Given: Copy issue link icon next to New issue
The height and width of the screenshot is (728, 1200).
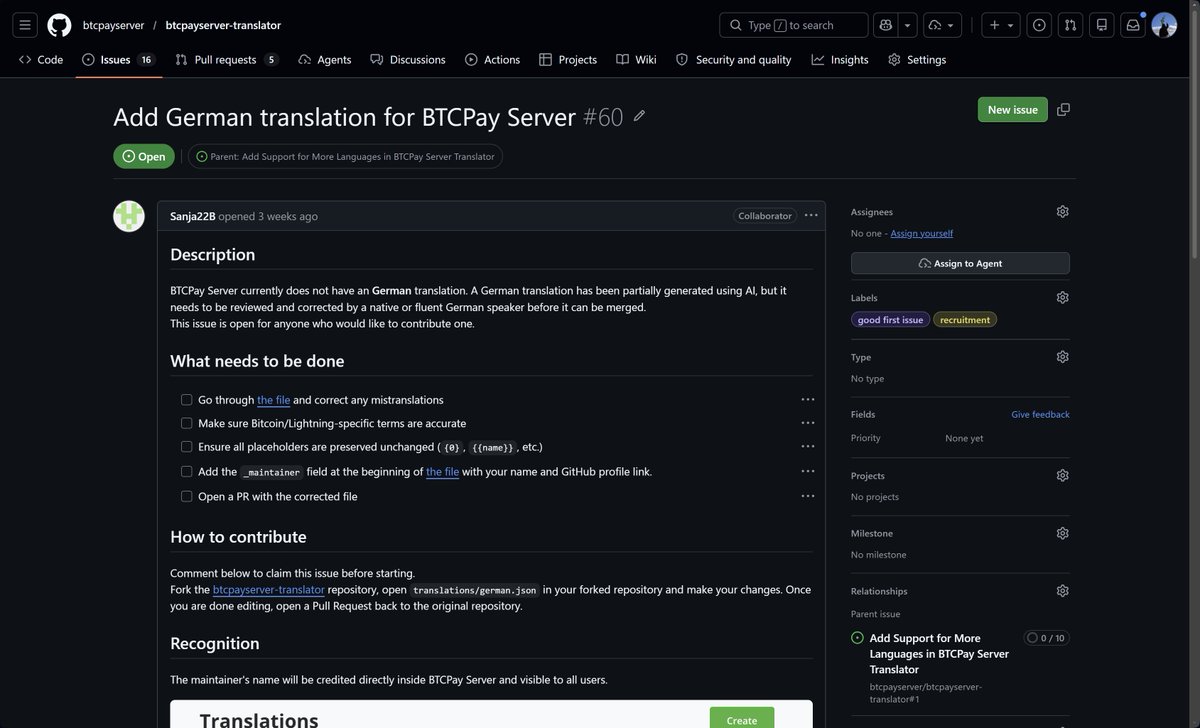Looking at the screenshot, I should coord(1063,109).
